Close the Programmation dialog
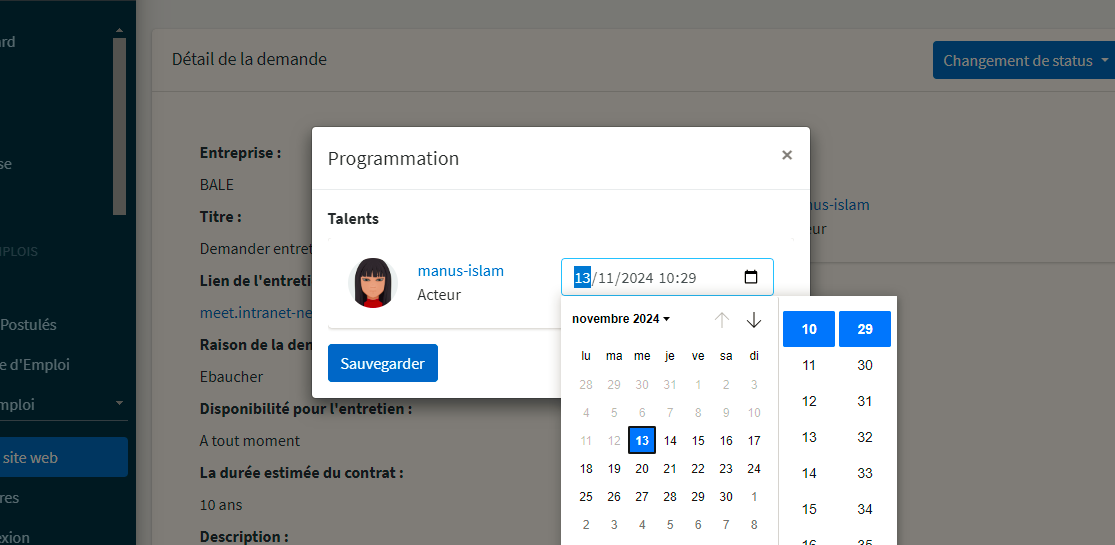Image resolution: width=1115 pixels, height=545 pixels. tap(786, 155)
